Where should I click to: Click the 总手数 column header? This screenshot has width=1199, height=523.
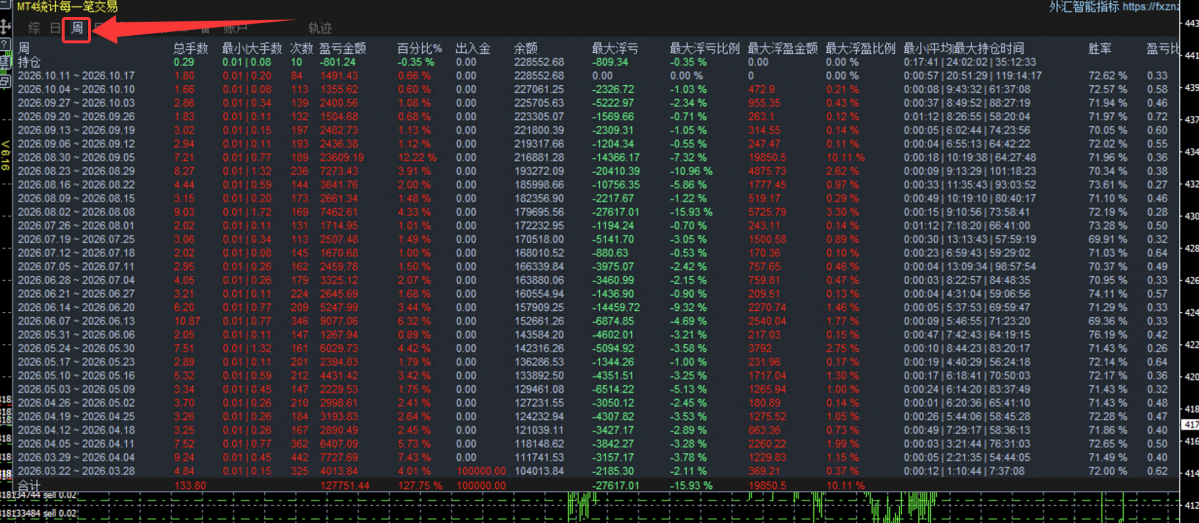pyautogui.click(x=190, y=48)
